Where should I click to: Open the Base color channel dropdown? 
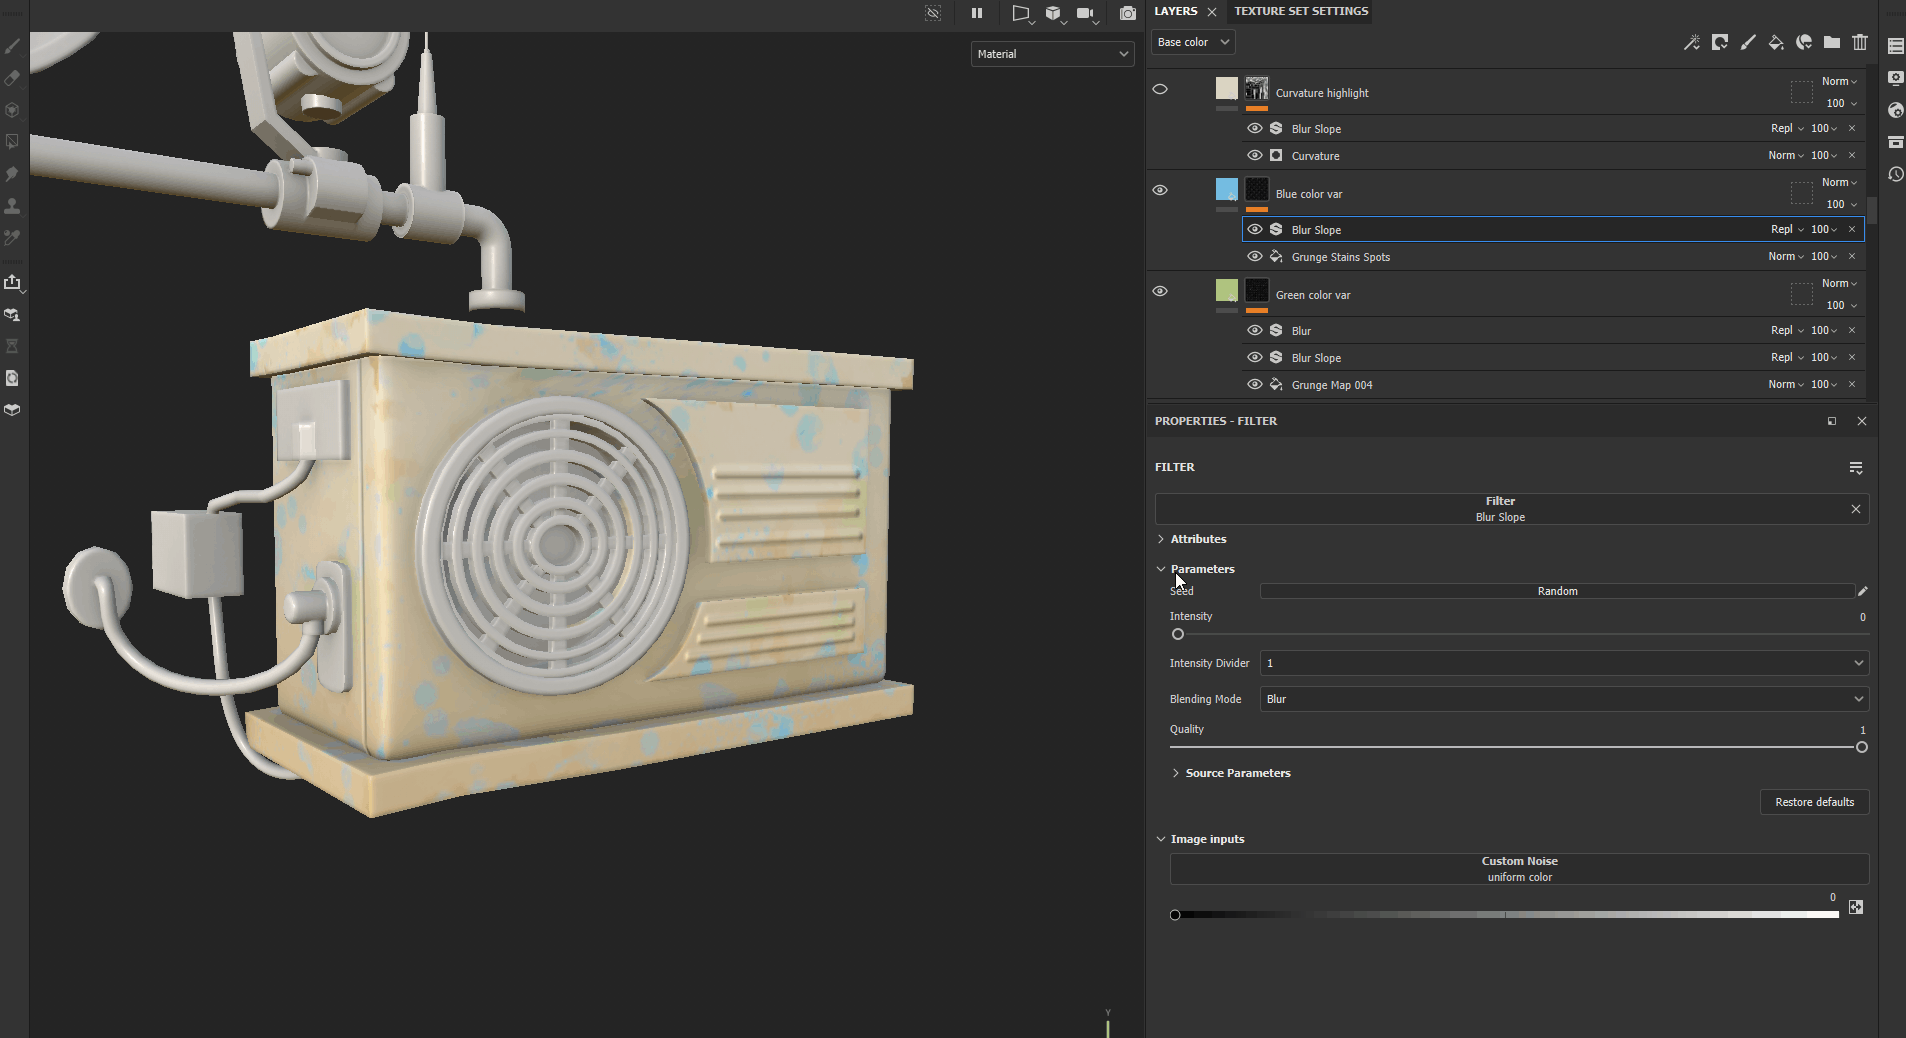1193,42
